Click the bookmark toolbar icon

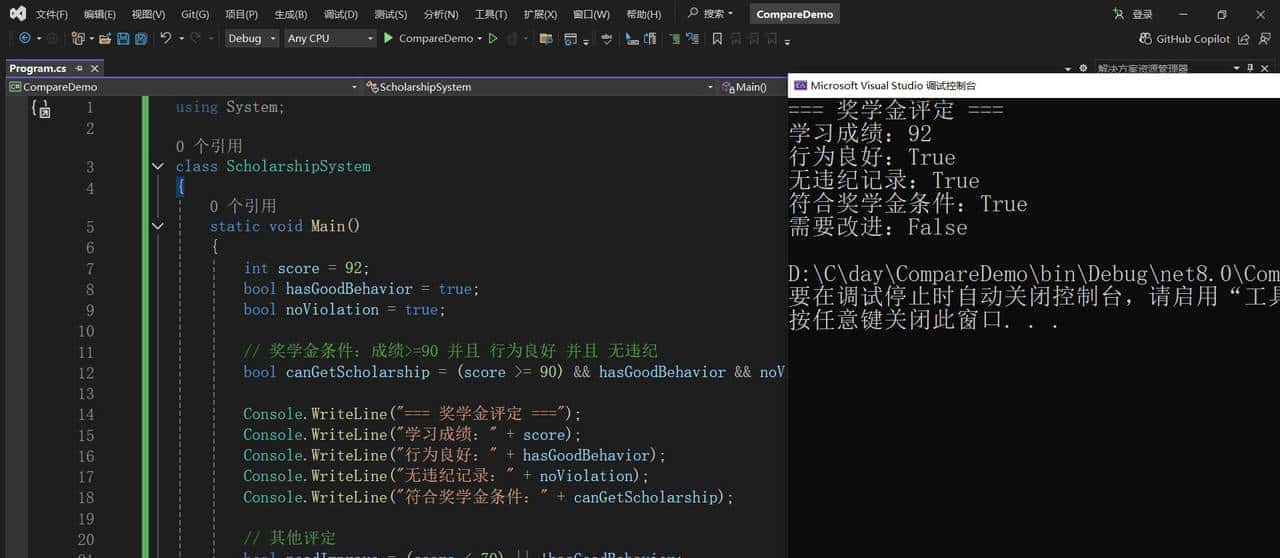point(717,38)
